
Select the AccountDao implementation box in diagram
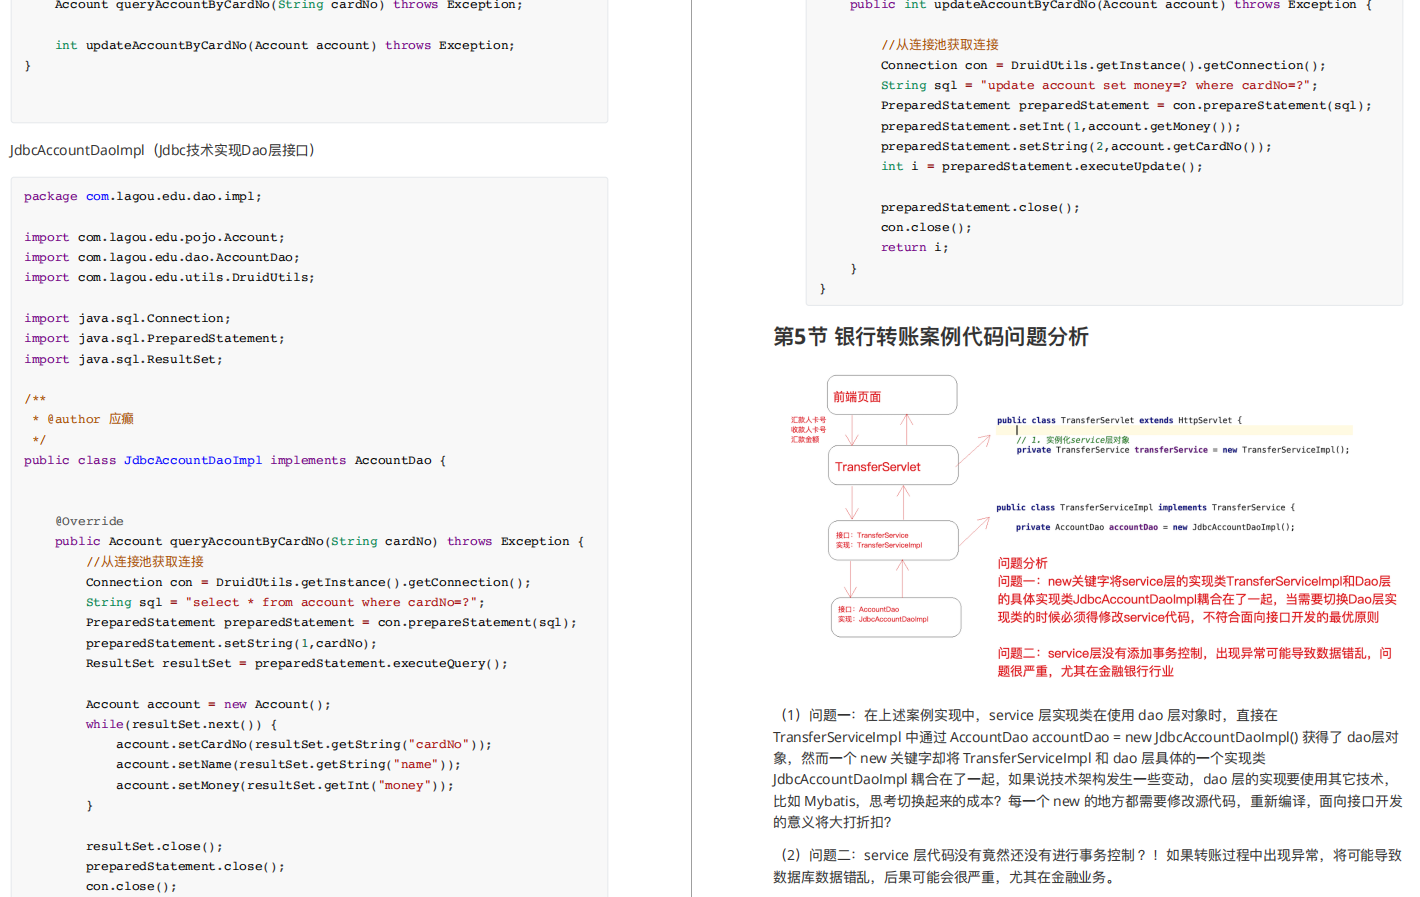[x=895, y=617]
